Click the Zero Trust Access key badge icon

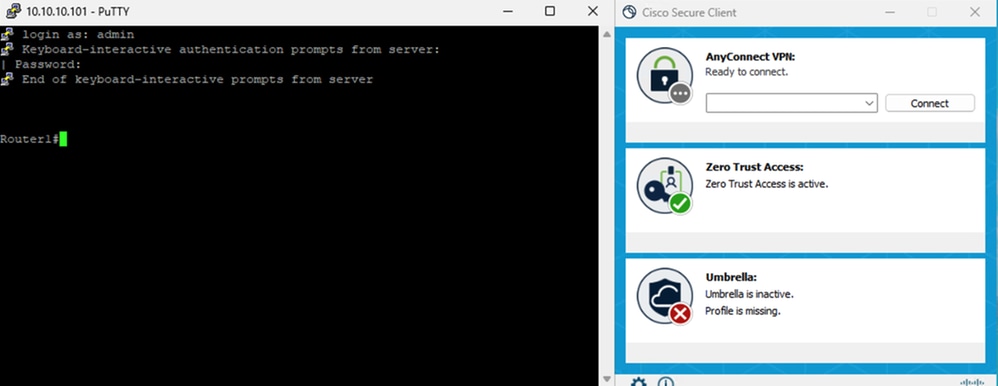click(664, 186)
